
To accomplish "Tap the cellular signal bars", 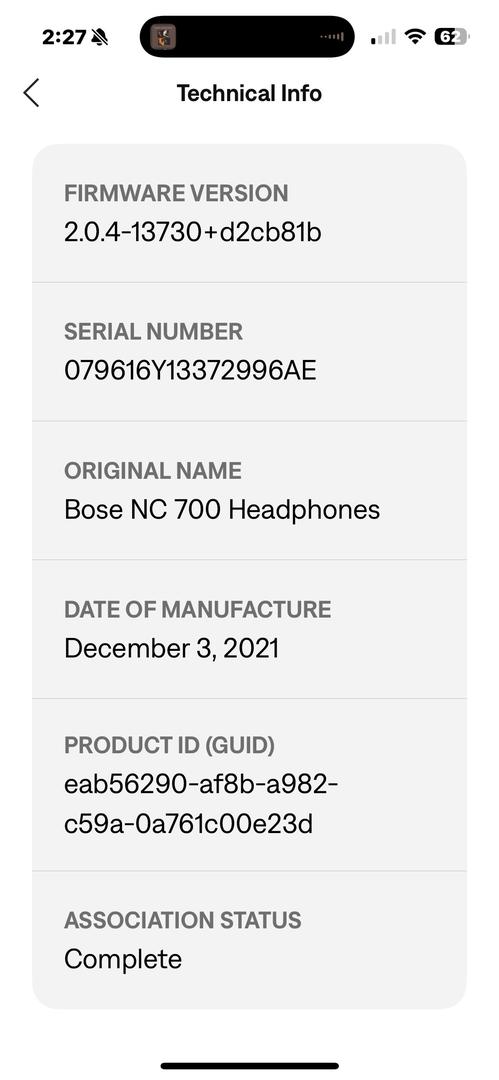I will point(383,37).
